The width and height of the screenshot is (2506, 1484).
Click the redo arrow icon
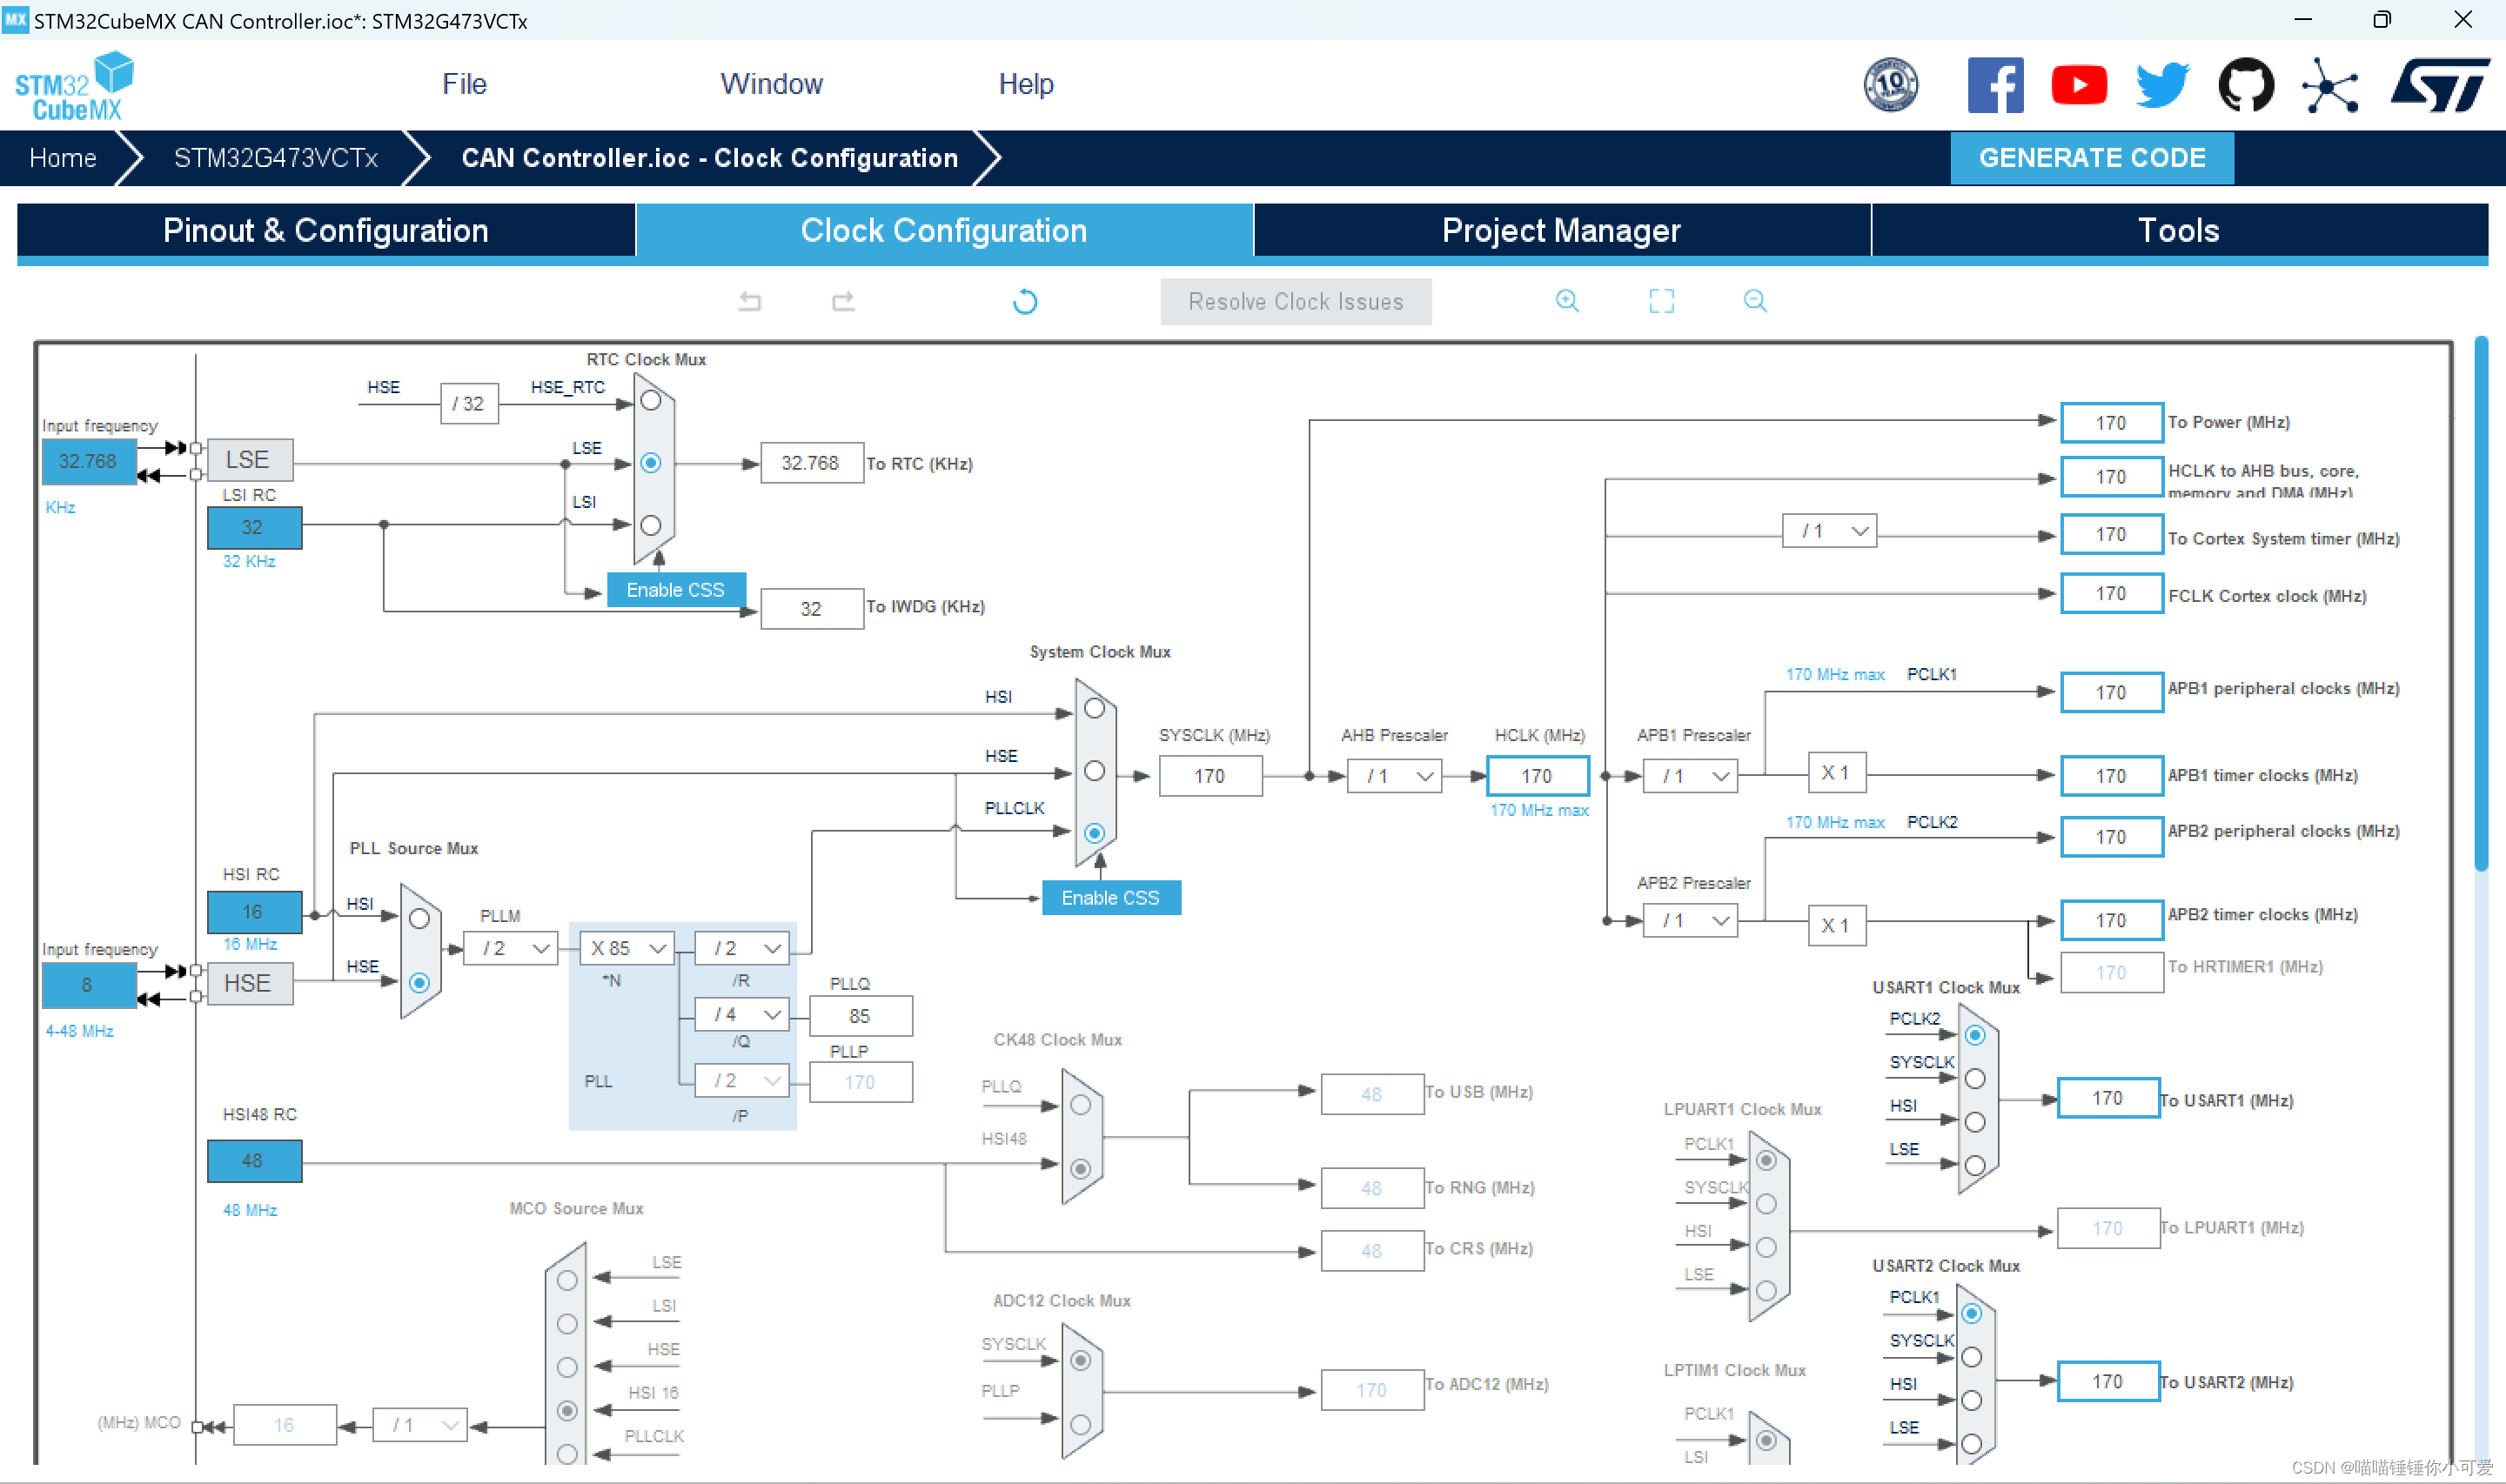pyautogui.click(x=843, y=301)
